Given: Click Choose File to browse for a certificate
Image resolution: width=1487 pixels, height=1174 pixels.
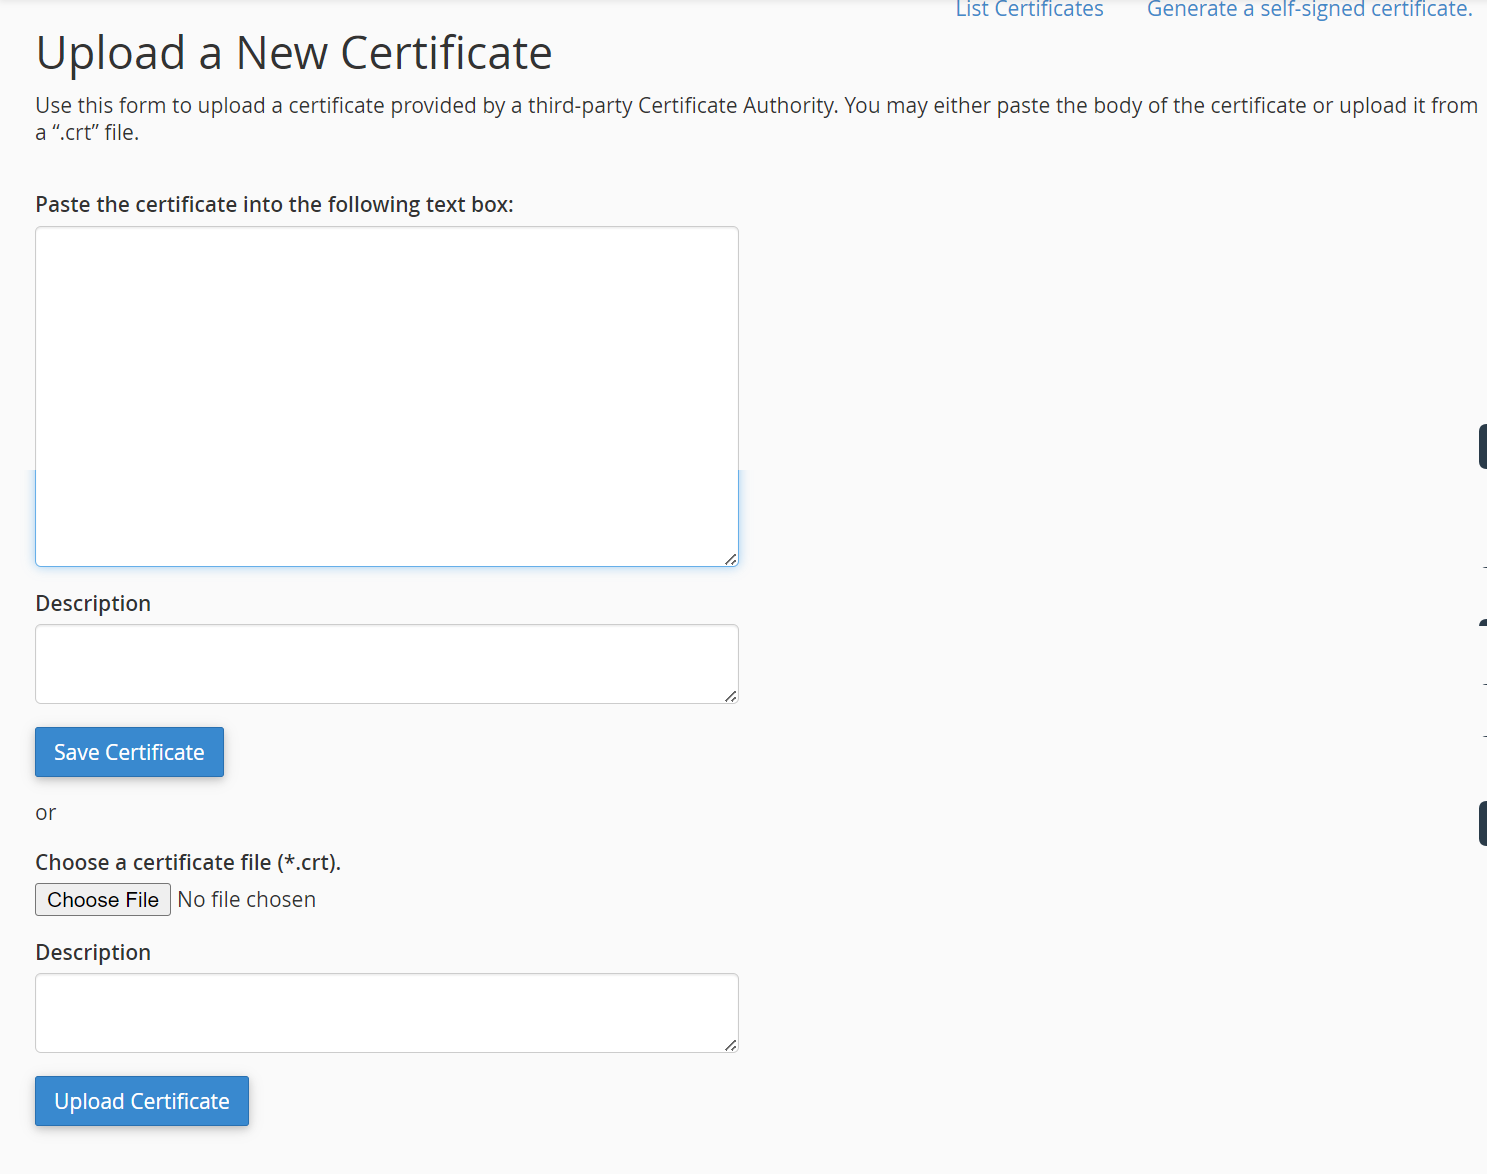Looking at the screenshot, I should [x=102, y=899].
